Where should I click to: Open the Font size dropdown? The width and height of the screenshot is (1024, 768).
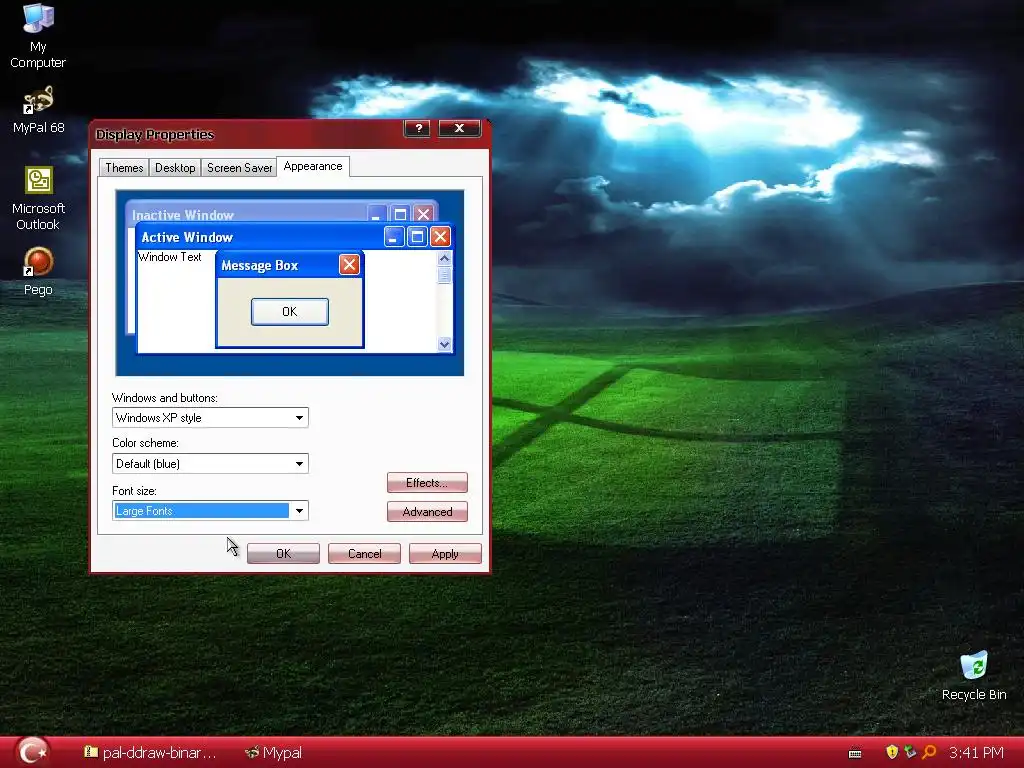pos(210,511)
